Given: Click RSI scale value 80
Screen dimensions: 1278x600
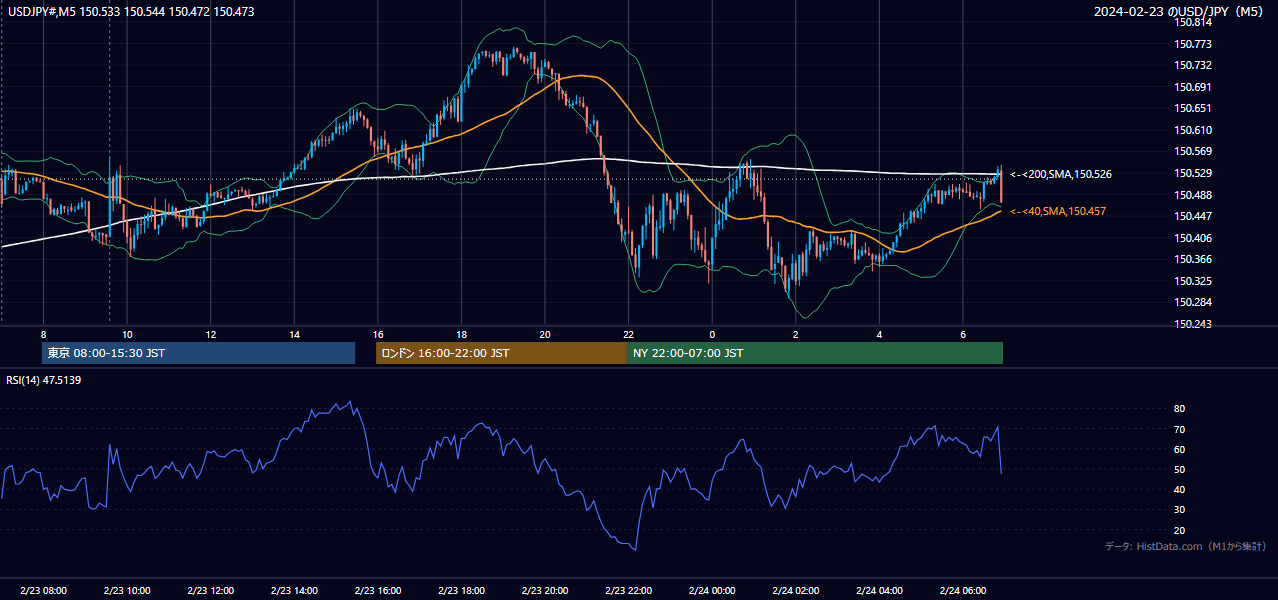Looking at the screenshot, I should pos(1179,409).
